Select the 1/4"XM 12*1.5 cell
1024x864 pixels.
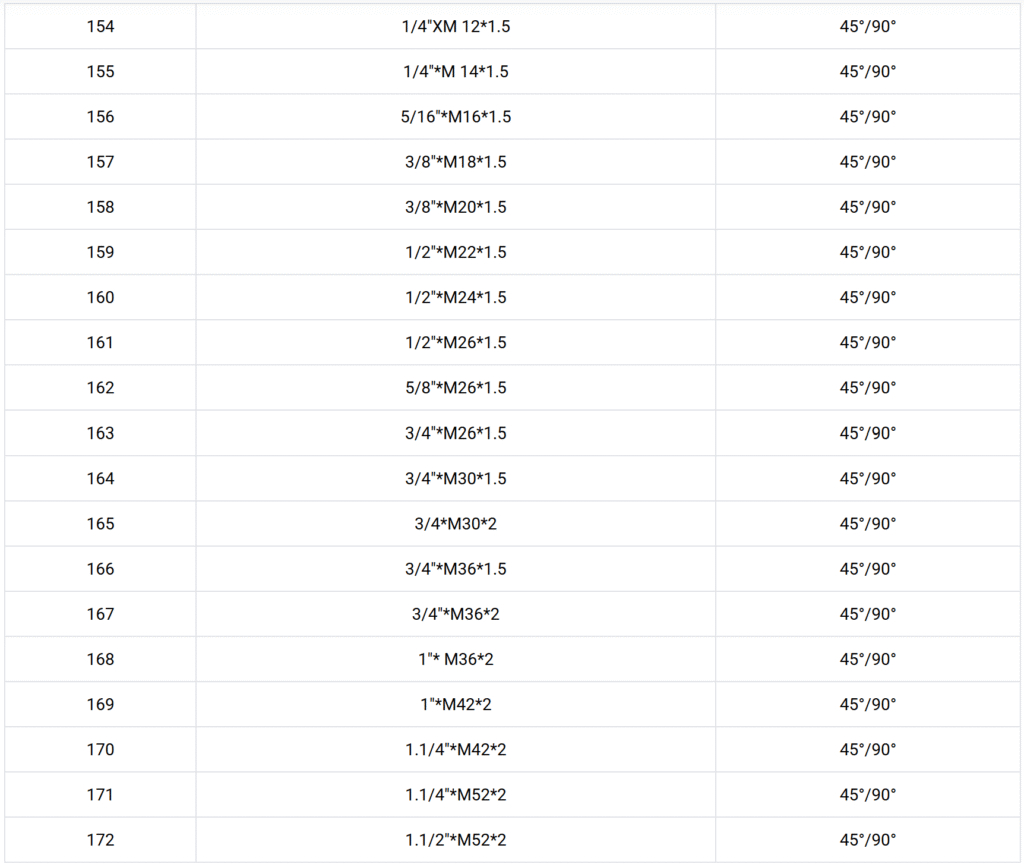(x=455, y=27)
